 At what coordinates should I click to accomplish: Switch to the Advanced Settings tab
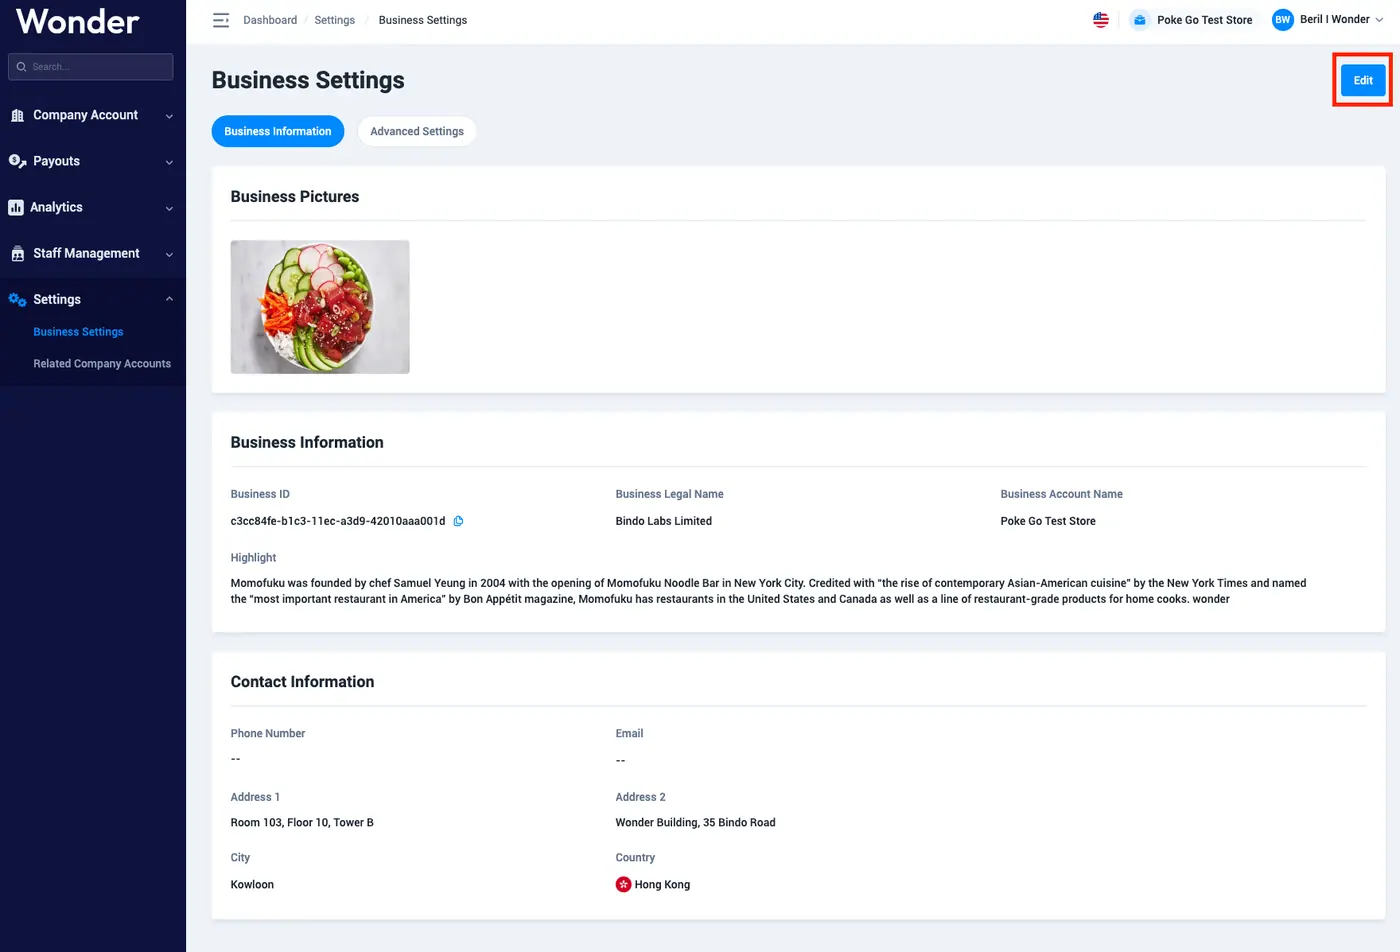(x=417, y=131)
